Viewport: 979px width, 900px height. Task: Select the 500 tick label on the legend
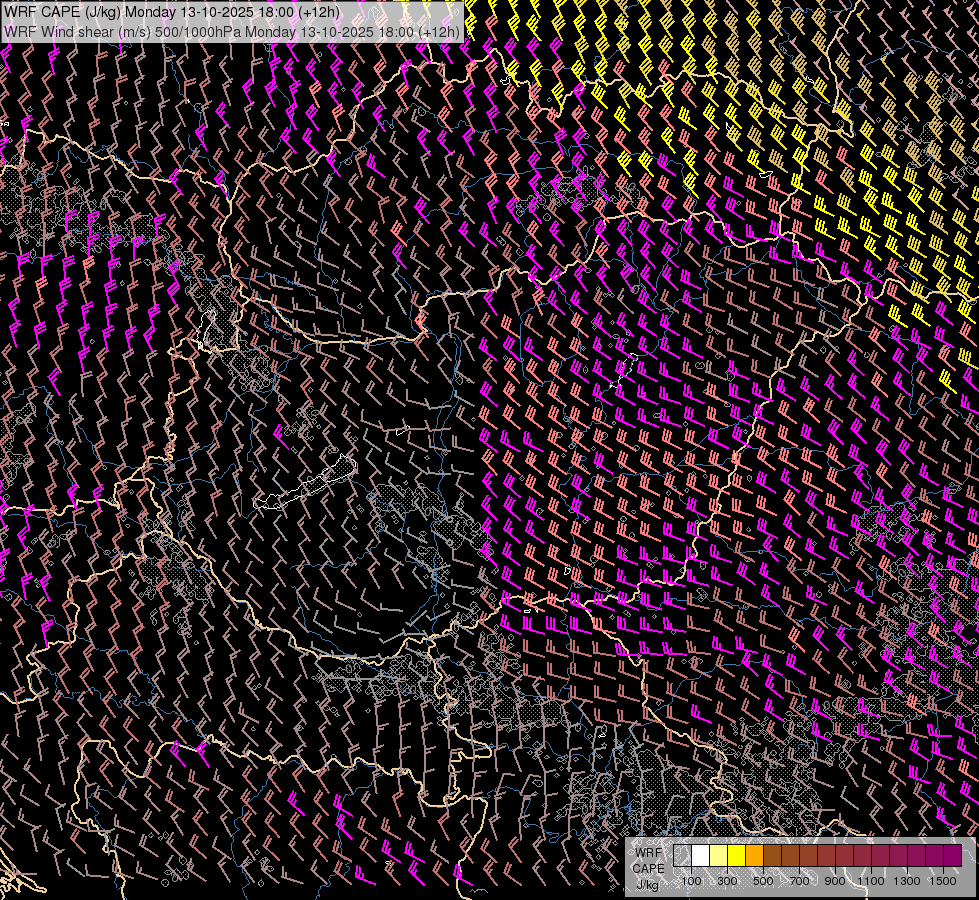(x=763, y=881)
